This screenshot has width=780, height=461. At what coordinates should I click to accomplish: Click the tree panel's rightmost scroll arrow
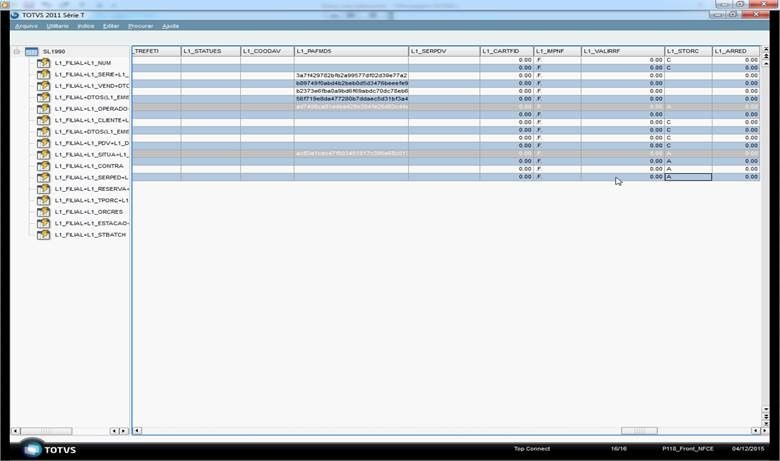tap(124, 431)
